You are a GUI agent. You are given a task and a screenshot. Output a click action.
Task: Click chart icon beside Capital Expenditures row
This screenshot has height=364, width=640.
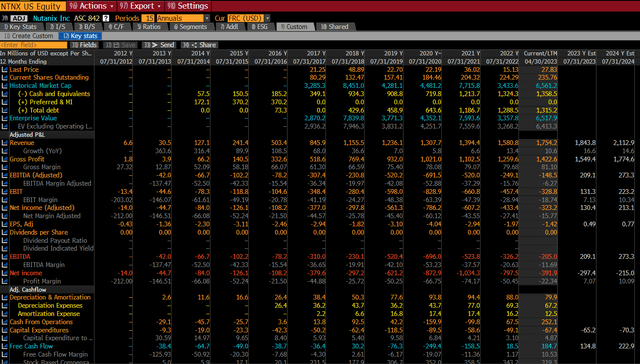[4, 330]
